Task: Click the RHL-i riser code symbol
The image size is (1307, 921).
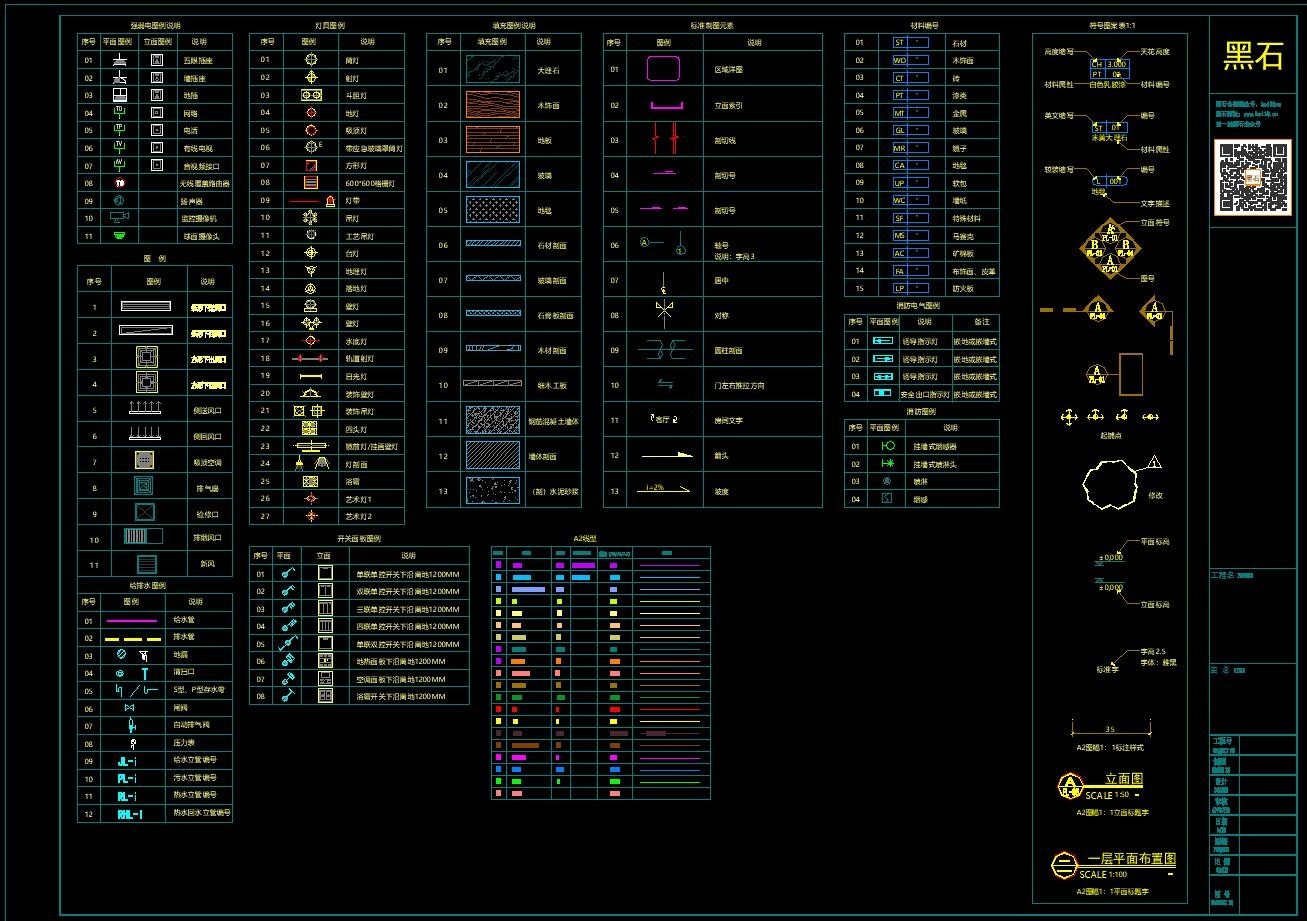Action: click(x=130, y=814)
